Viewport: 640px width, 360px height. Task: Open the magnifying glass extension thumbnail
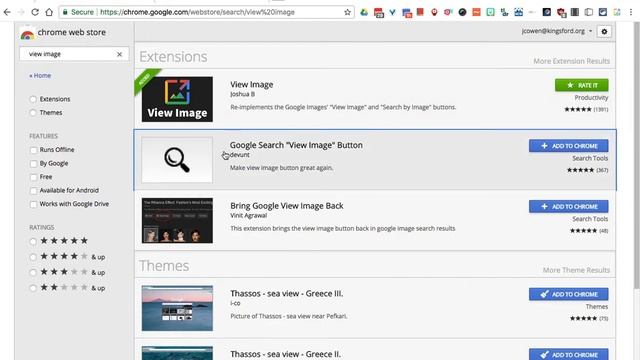177,160
